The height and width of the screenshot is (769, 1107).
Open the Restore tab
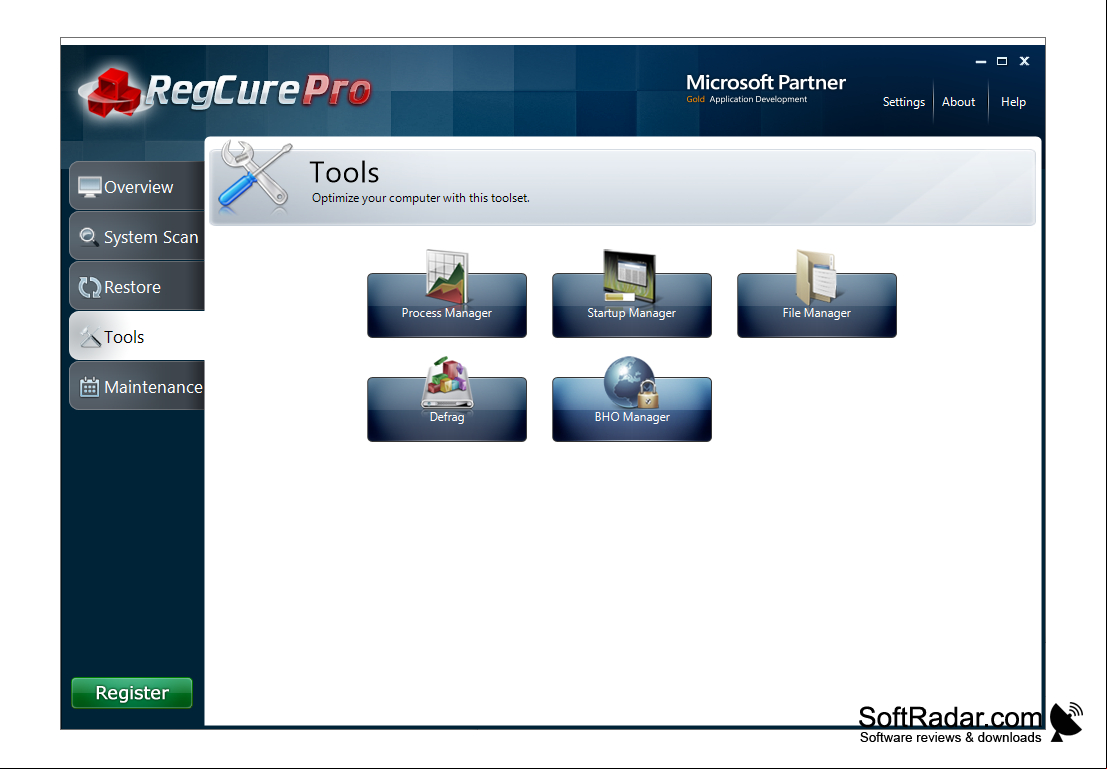pyautogui.click(x=137, y=286)
